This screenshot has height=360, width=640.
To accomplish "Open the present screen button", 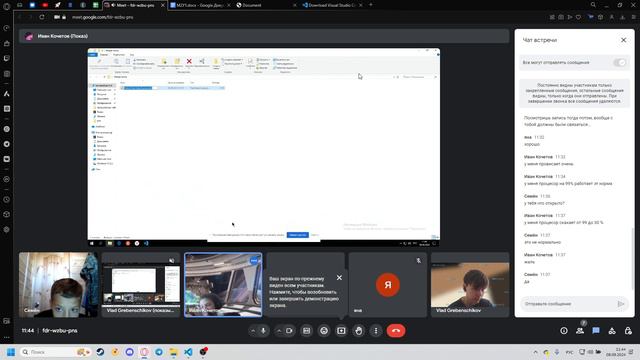I will coord(341,331).
